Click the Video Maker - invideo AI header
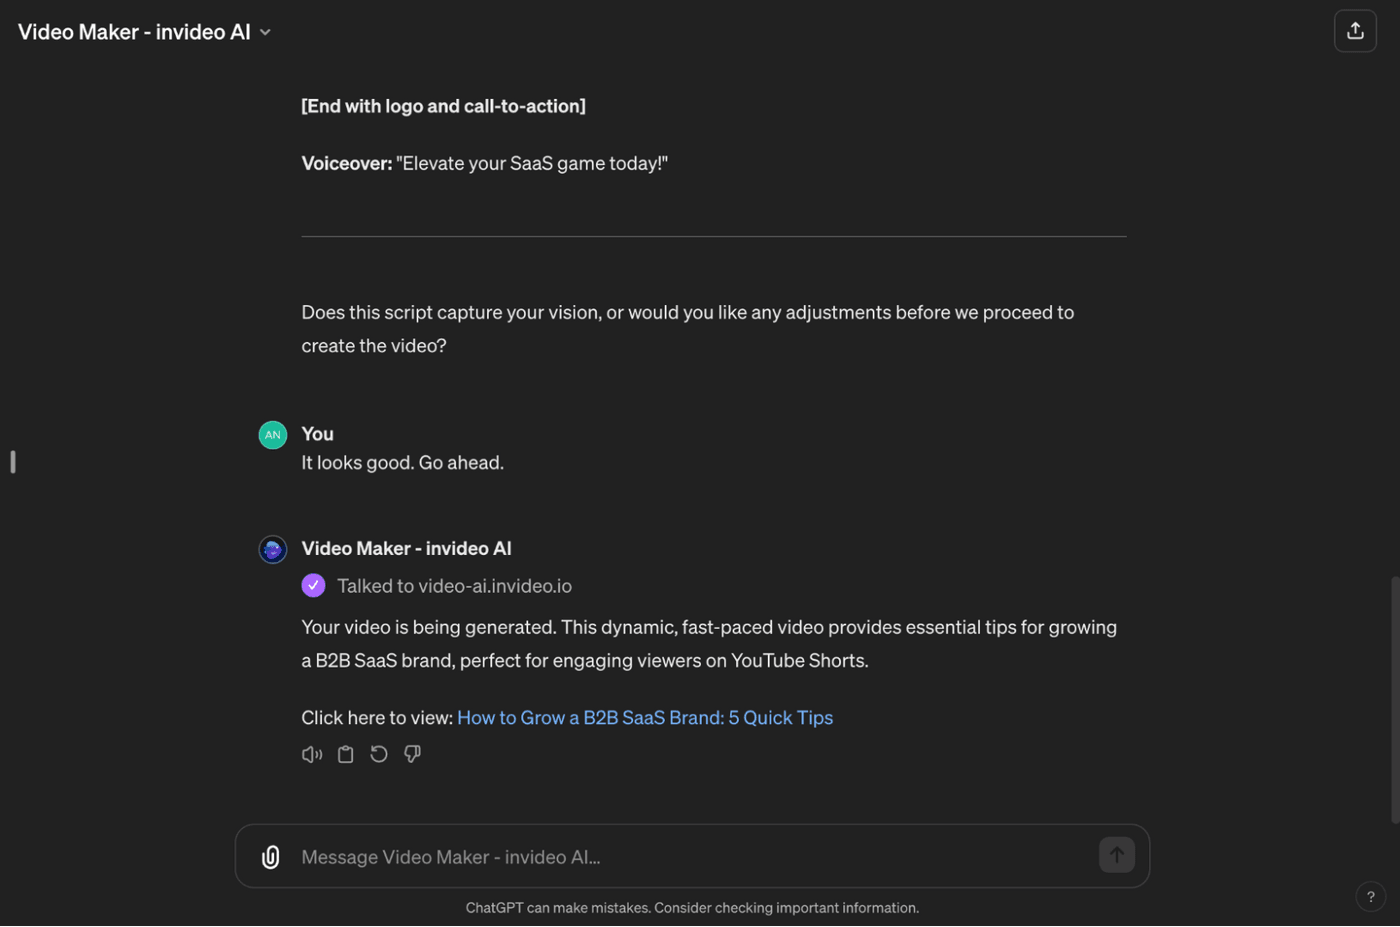Viewport: 1400px width, 927px height. pyautogui.click(x=133, y=31)
